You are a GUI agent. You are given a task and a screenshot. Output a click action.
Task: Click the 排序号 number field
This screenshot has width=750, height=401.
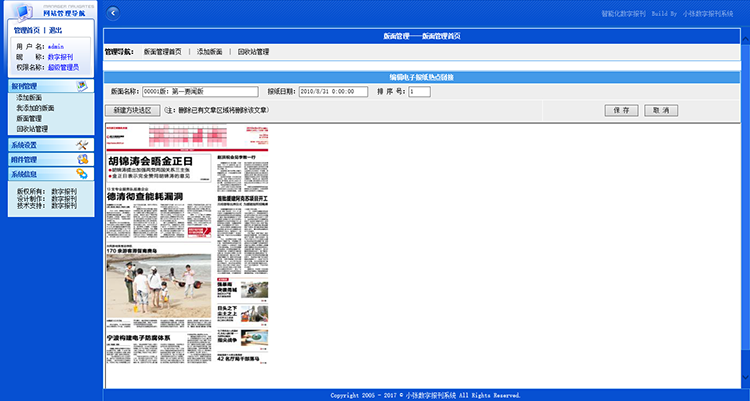[x=419, y=91]
